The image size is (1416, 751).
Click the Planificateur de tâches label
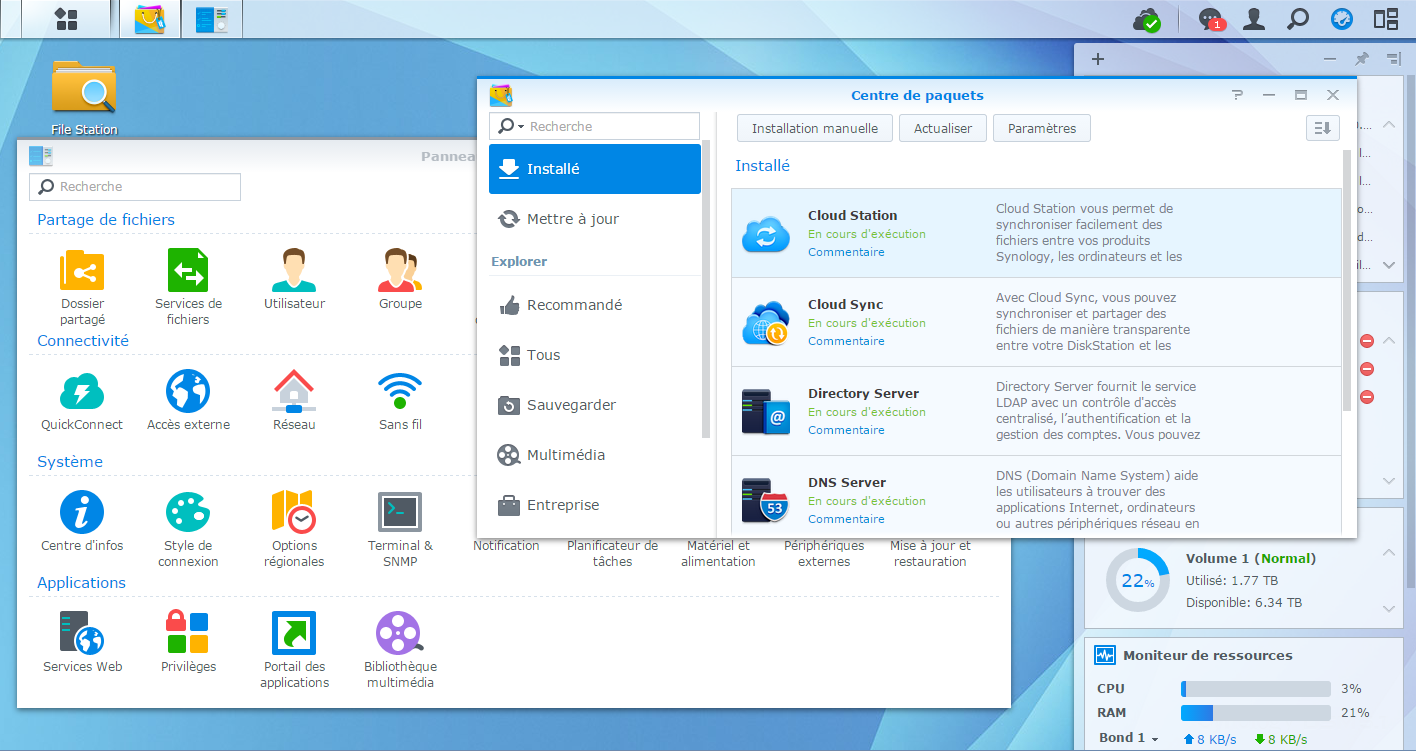(612, 554)
